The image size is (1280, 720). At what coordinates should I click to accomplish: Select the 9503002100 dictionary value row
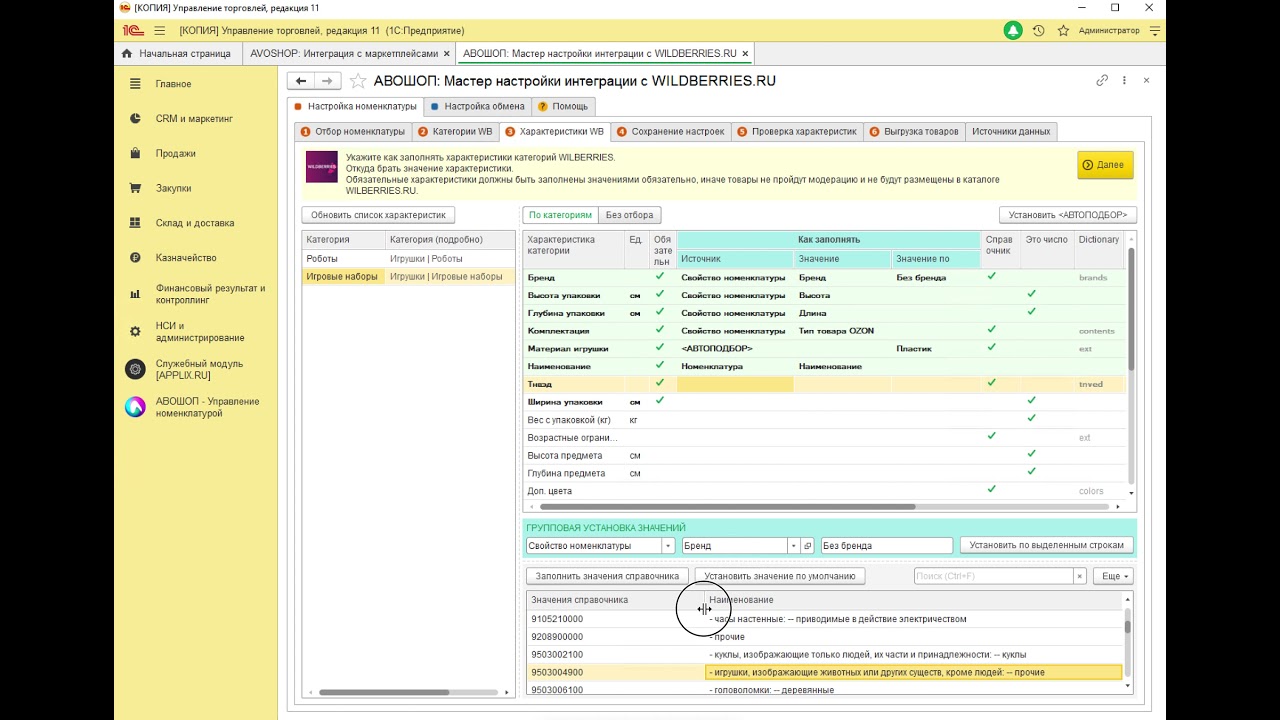[824, 654]
